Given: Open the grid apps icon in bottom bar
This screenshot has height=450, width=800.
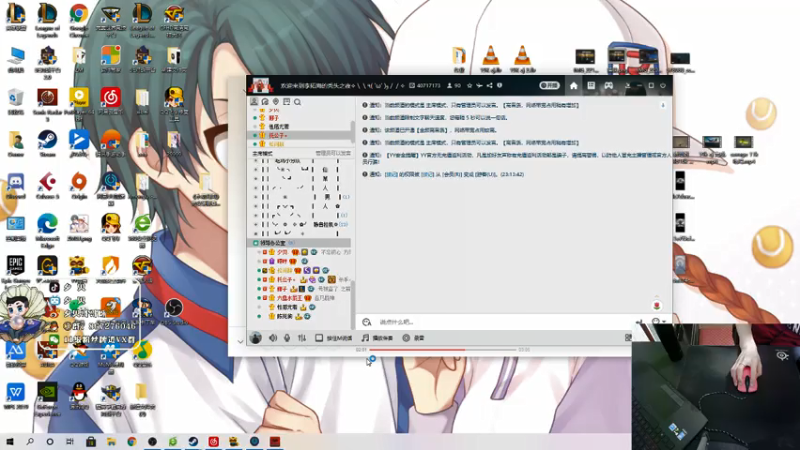Looking at the screenshot, I should 628,338.
